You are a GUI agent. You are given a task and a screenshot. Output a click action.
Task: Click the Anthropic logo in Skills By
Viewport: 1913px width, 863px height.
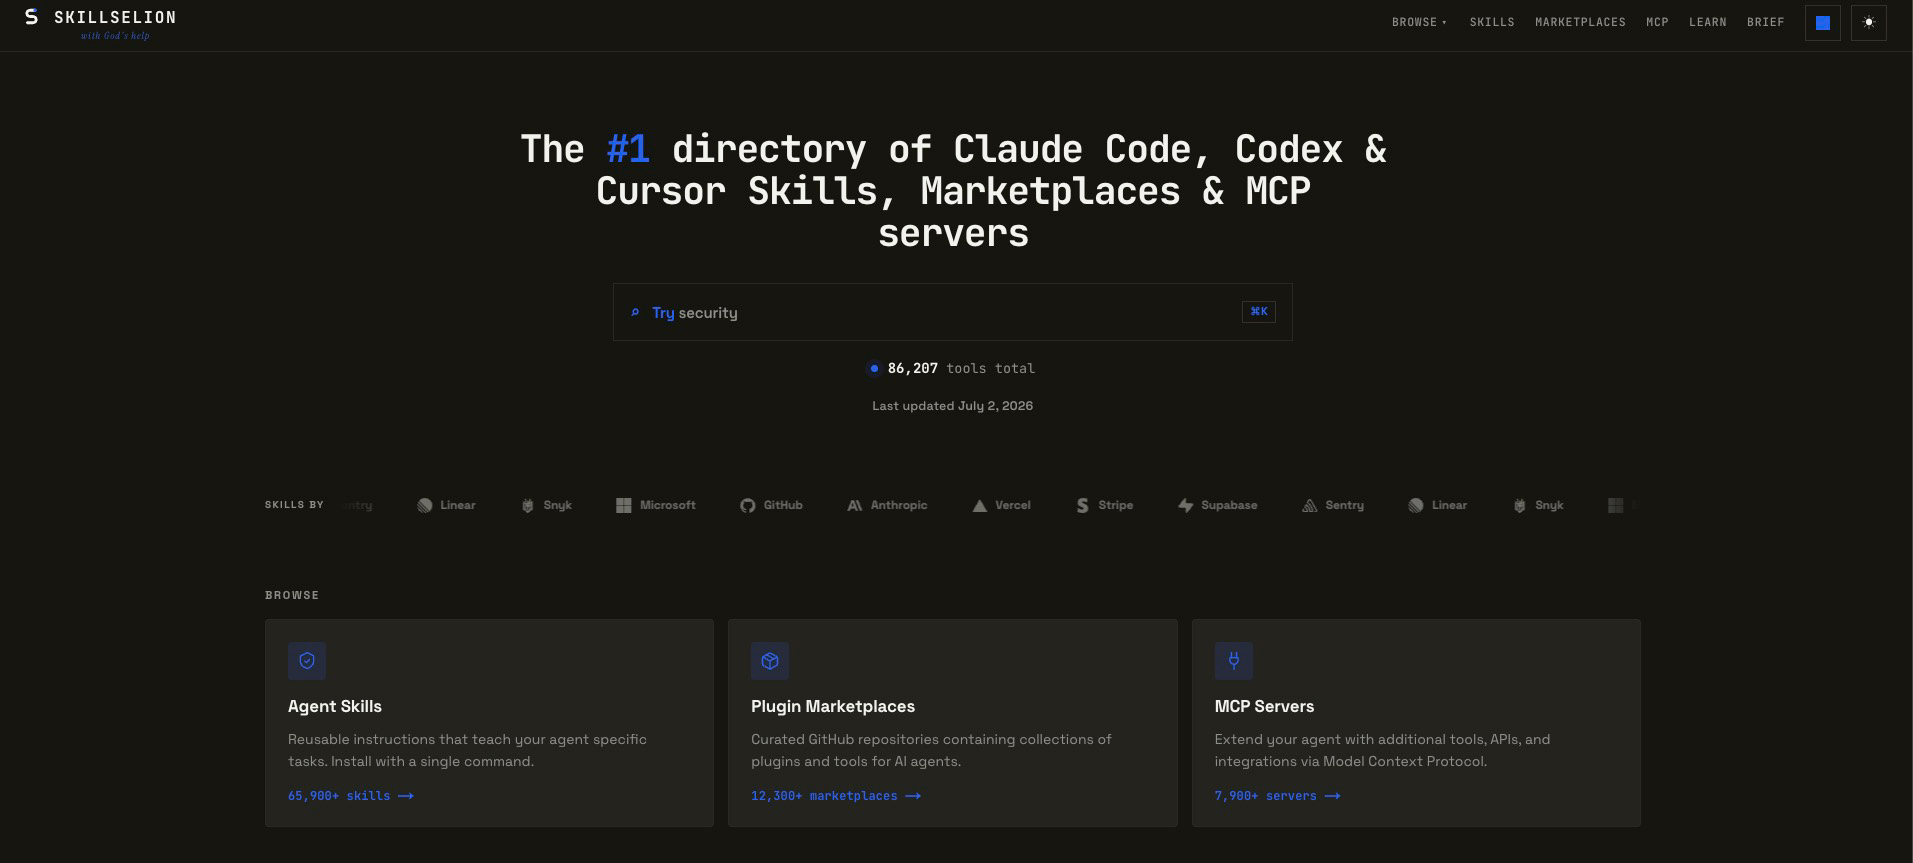coord(887,505)
